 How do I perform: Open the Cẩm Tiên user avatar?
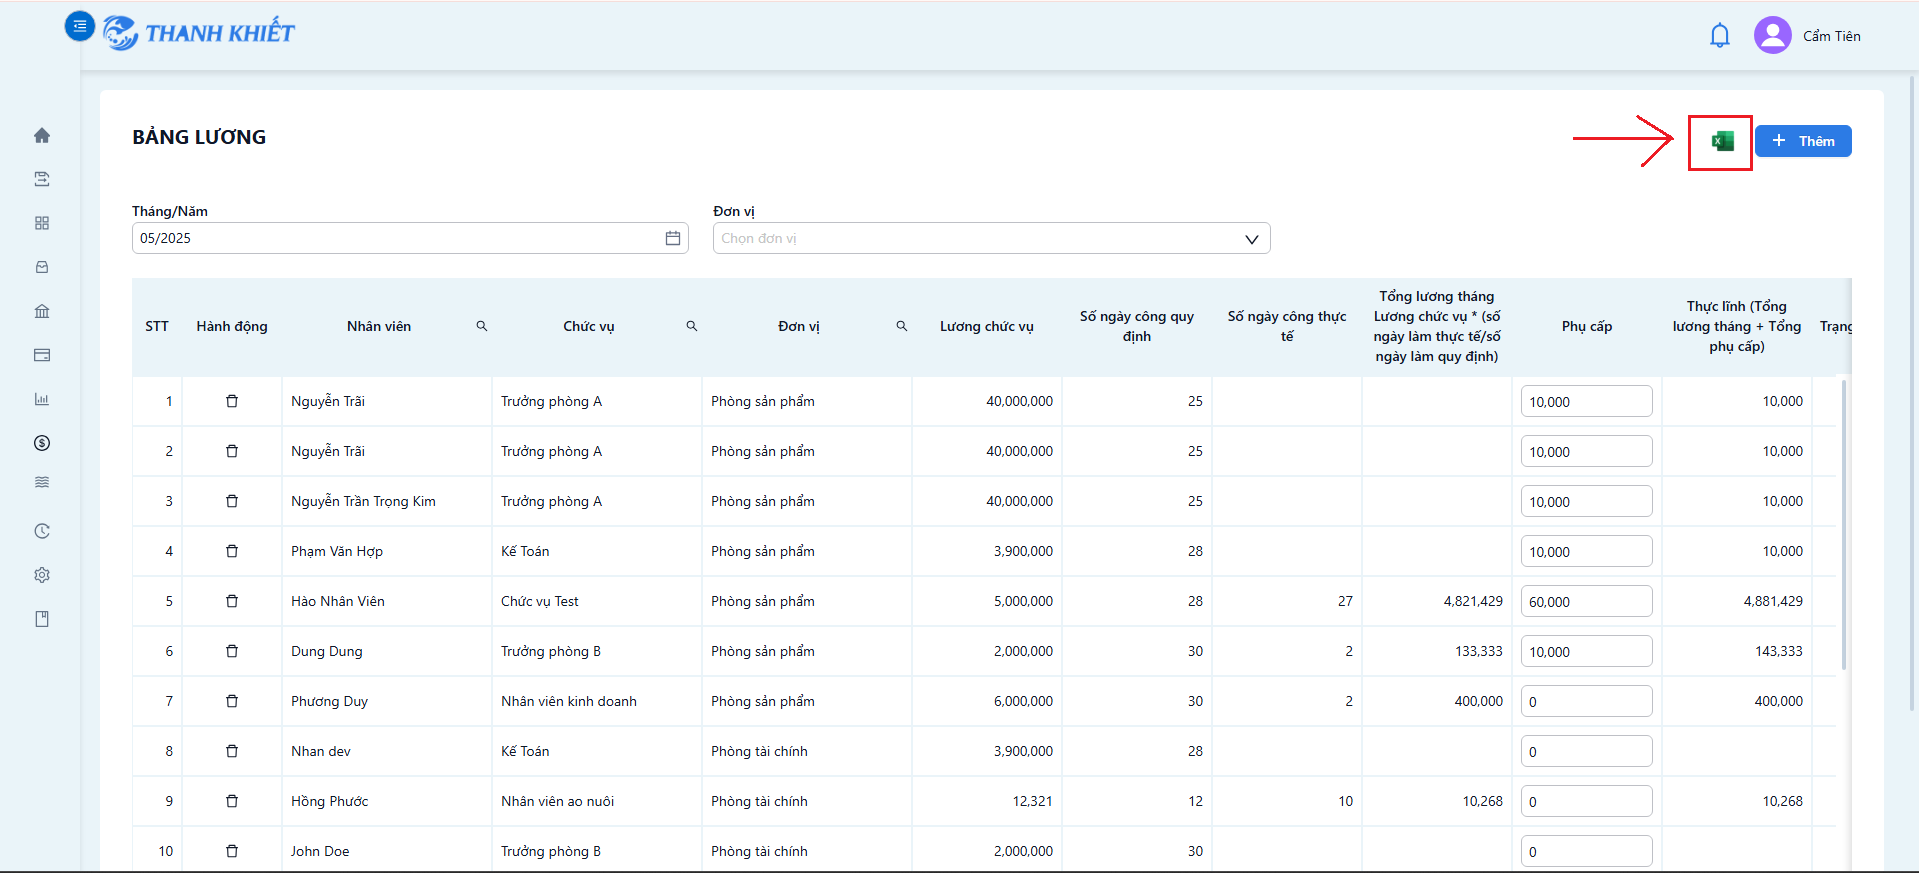pos(1772,35)
